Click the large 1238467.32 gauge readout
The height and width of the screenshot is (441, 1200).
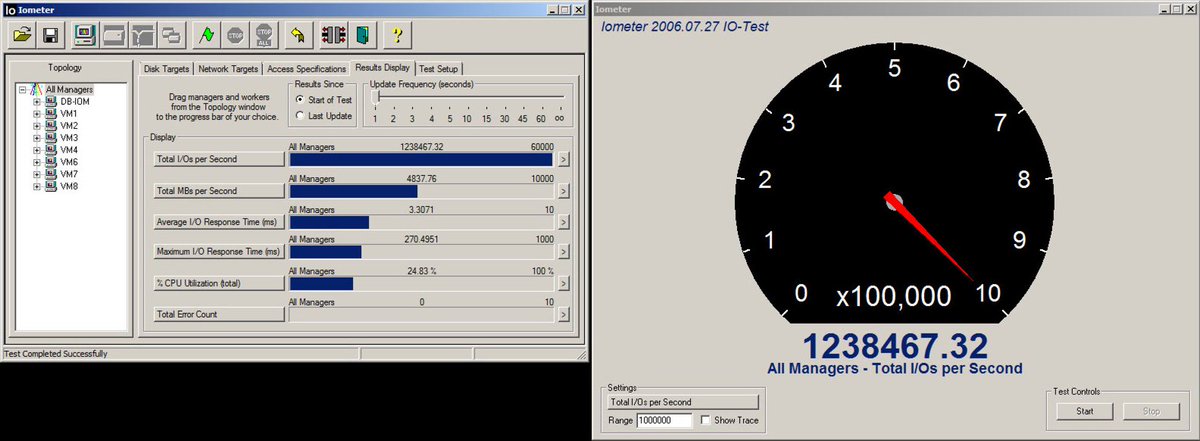(x=895, y=344)
